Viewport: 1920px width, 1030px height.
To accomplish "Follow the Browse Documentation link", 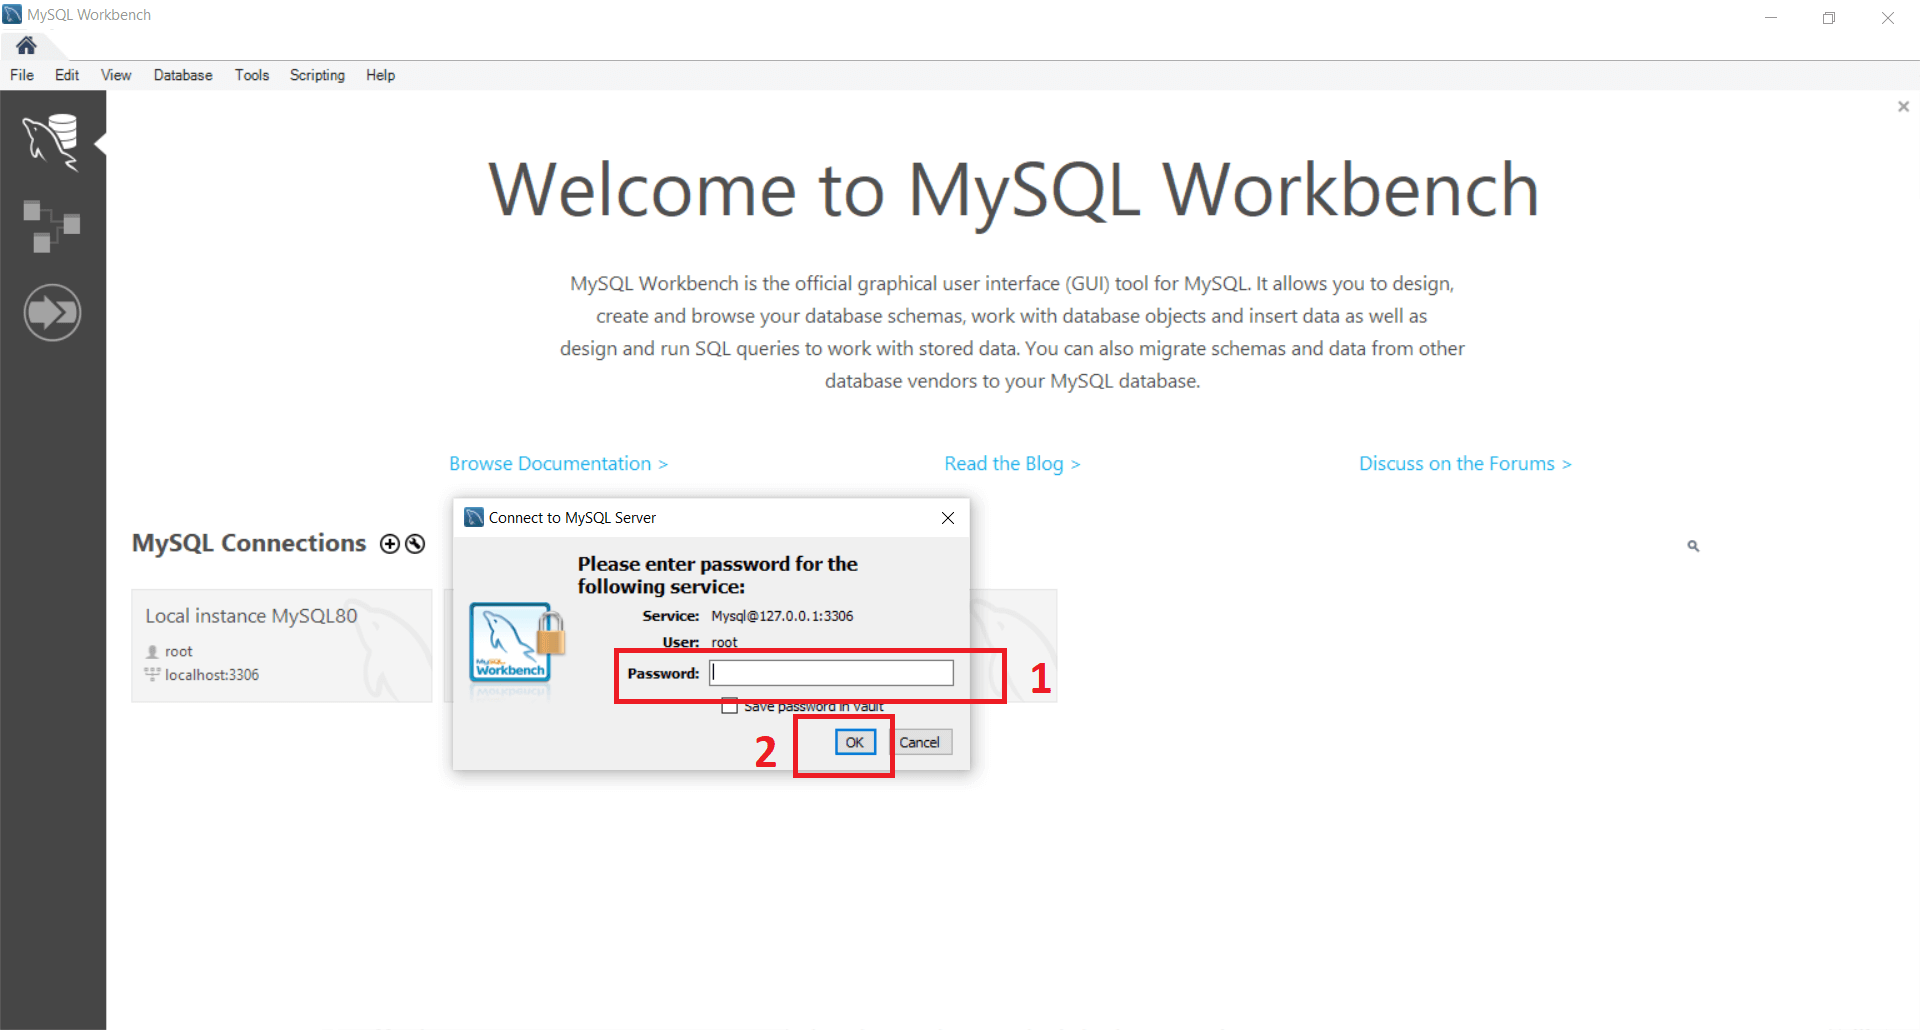I will (x=558, y=463).
